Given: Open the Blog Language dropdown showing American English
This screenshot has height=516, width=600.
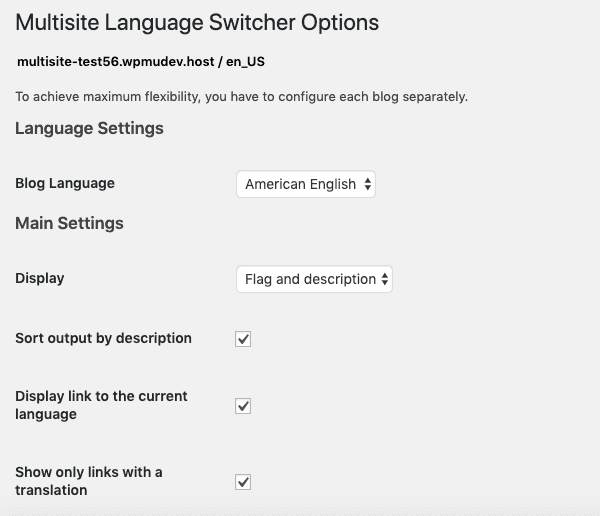Looking at the screenshot, I should 306,184.
